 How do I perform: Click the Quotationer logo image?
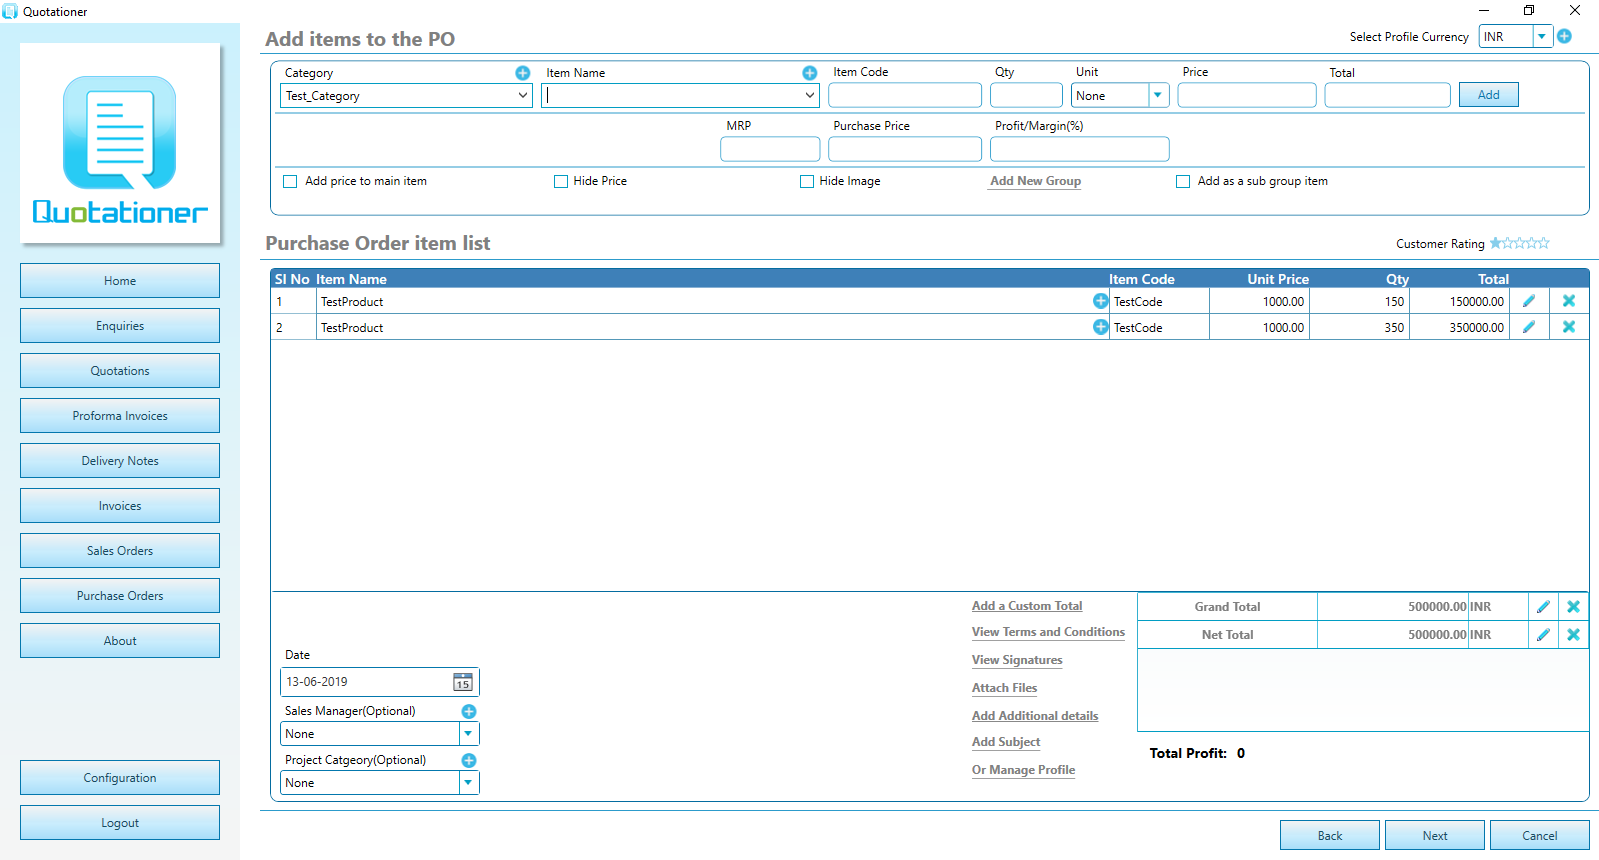point(120,143)
